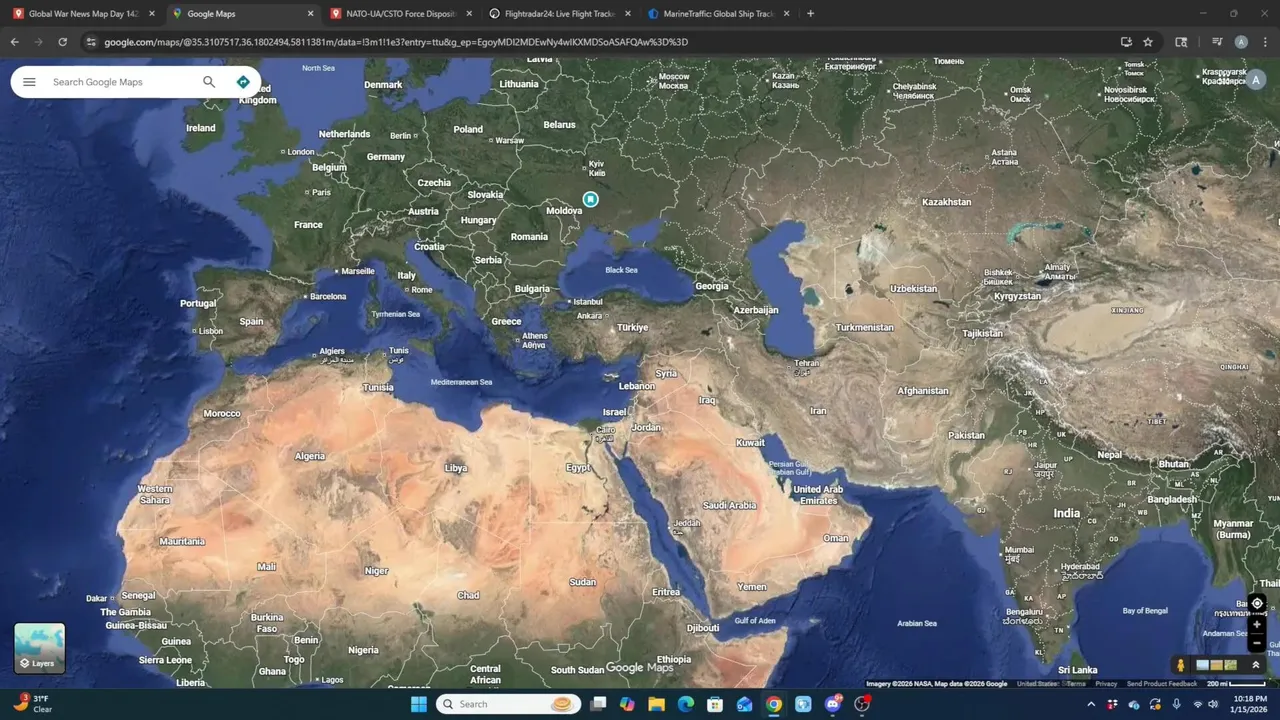This screenshot has width=1280, height=720.
Task: Click the Saudi Arabia country label
Action: [729, 505]
